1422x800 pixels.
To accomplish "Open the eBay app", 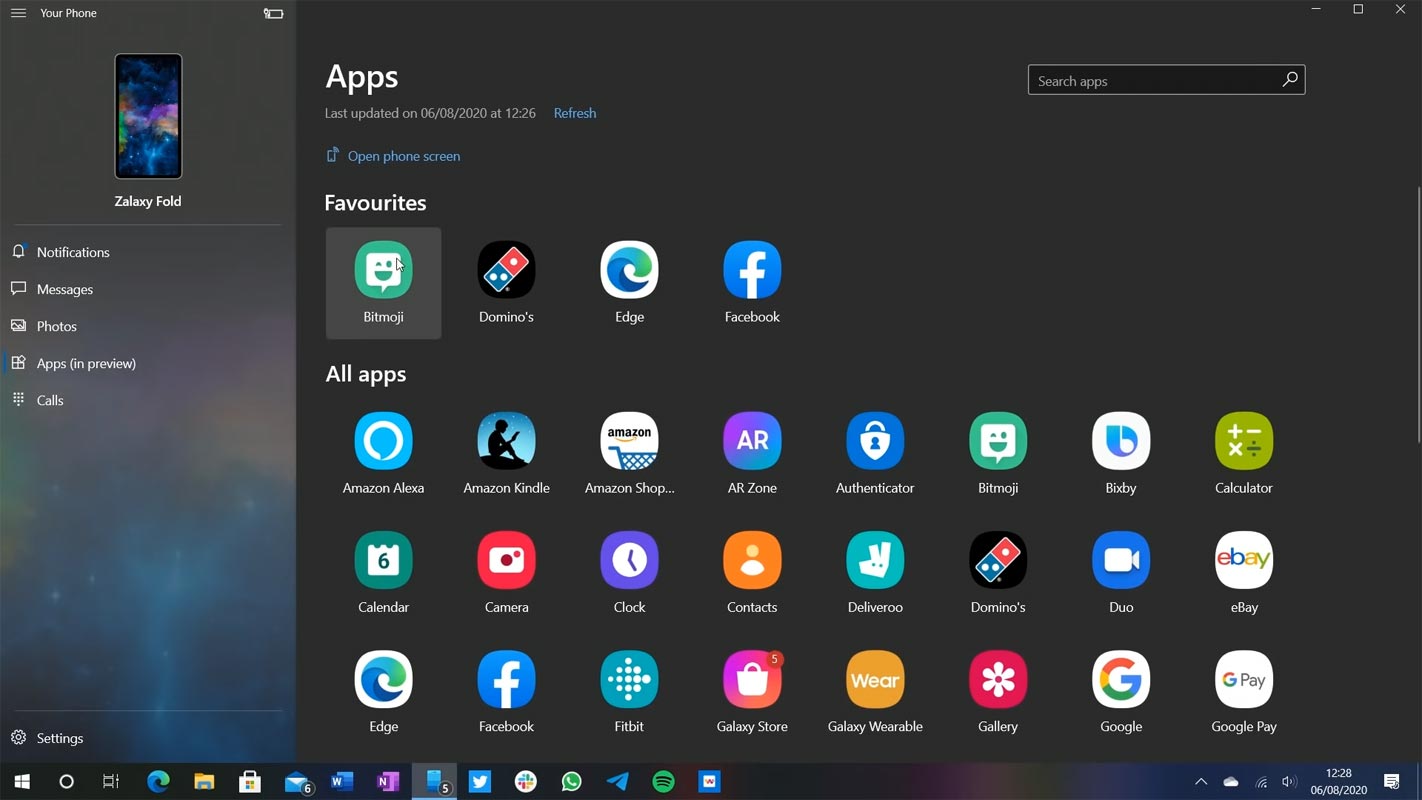I will click(1244, 572).
